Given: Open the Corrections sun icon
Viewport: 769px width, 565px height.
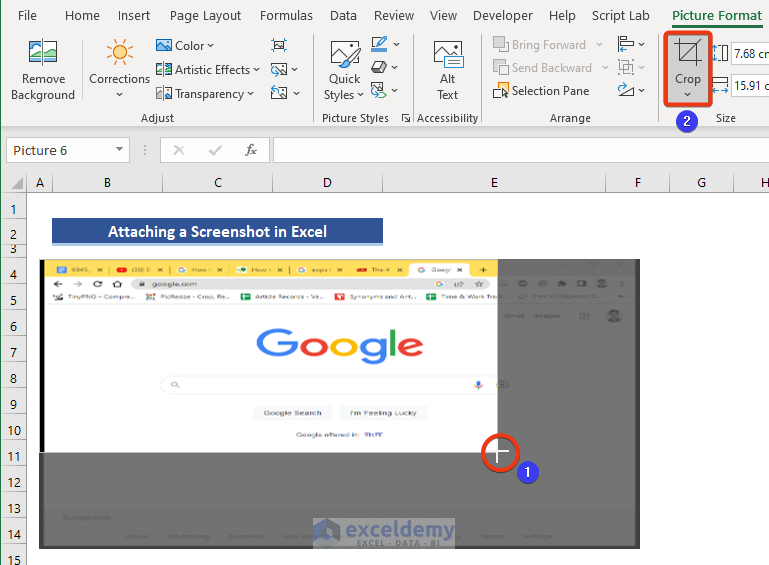Looking at the screenshot, I should tap(119, 51).
